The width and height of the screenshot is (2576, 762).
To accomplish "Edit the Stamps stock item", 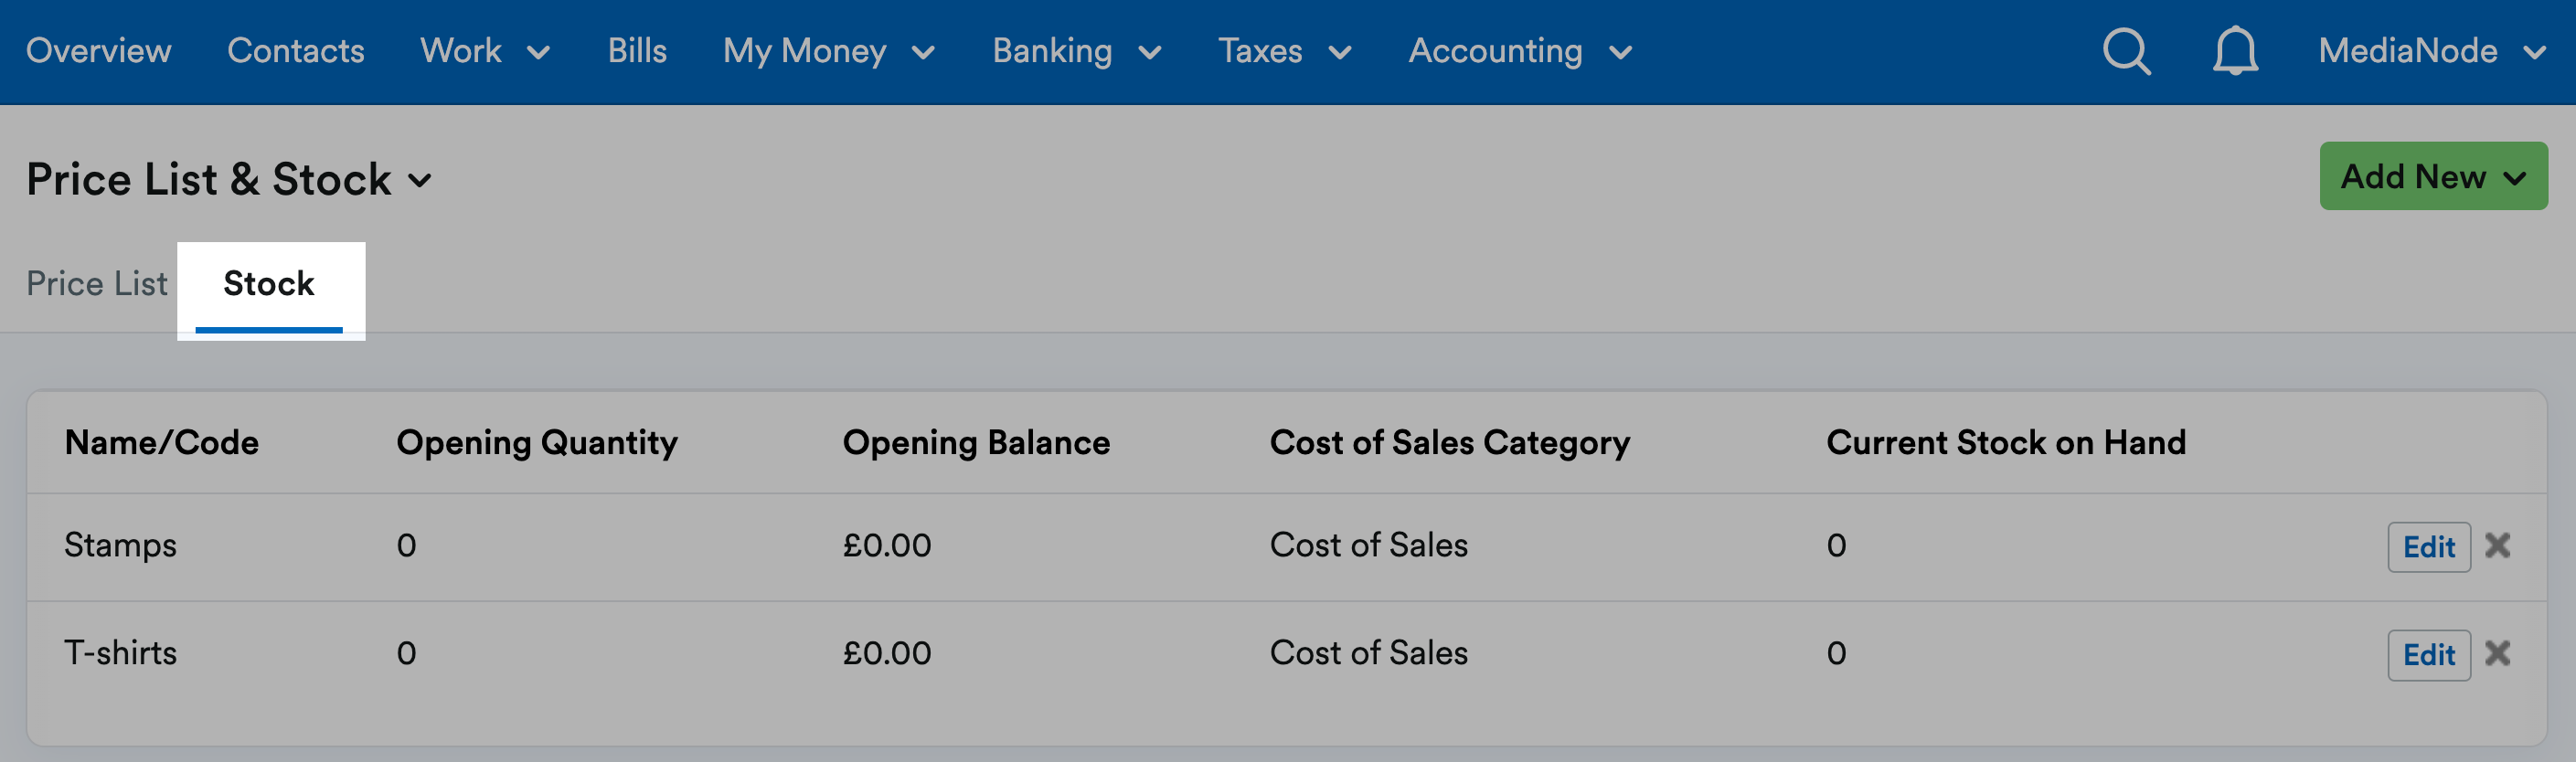I will click(x=2428, y=547).
